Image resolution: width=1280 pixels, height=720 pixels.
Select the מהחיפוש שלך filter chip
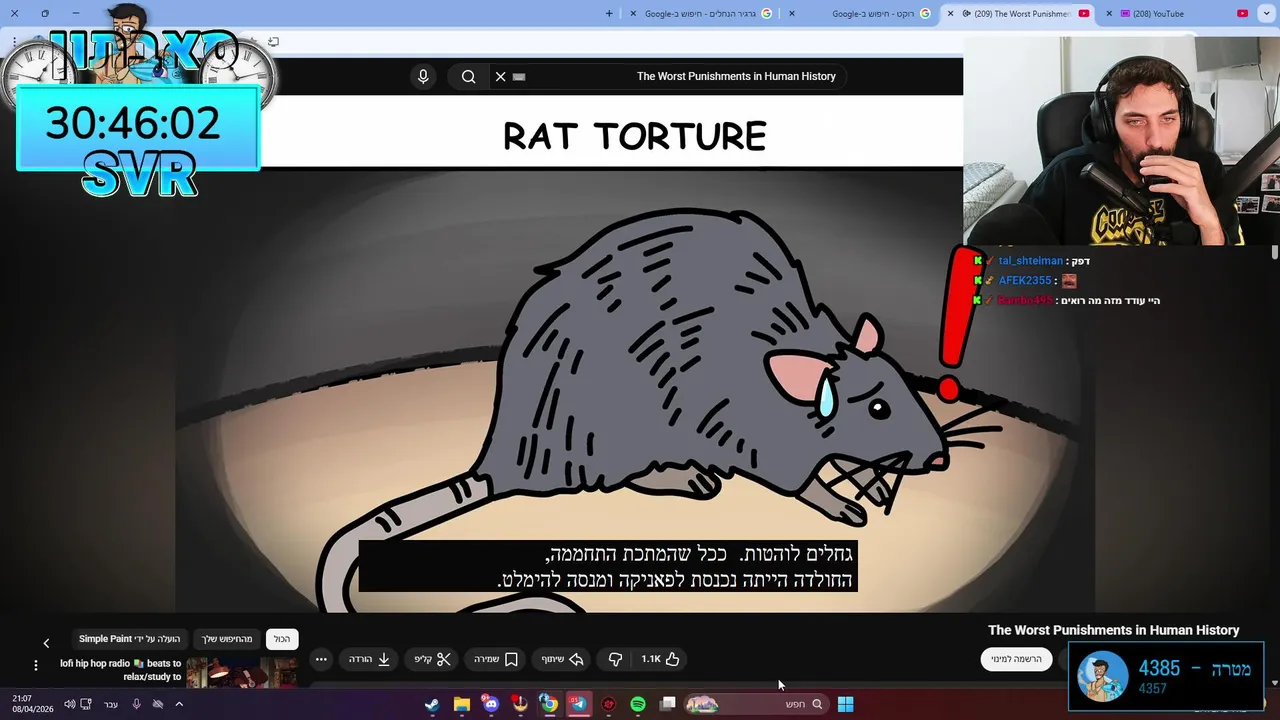227,639
